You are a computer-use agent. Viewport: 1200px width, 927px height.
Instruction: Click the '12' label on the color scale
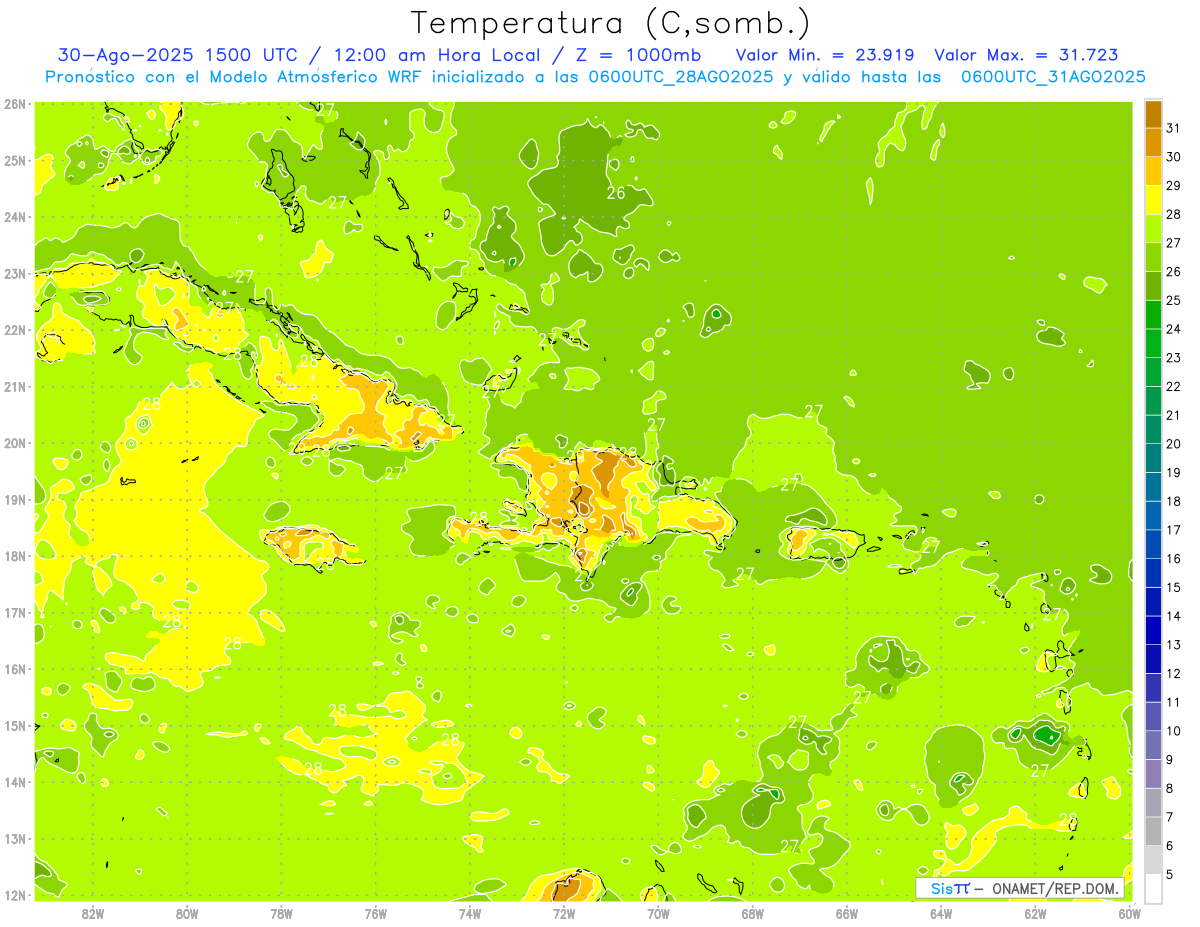click(1174, 674)
